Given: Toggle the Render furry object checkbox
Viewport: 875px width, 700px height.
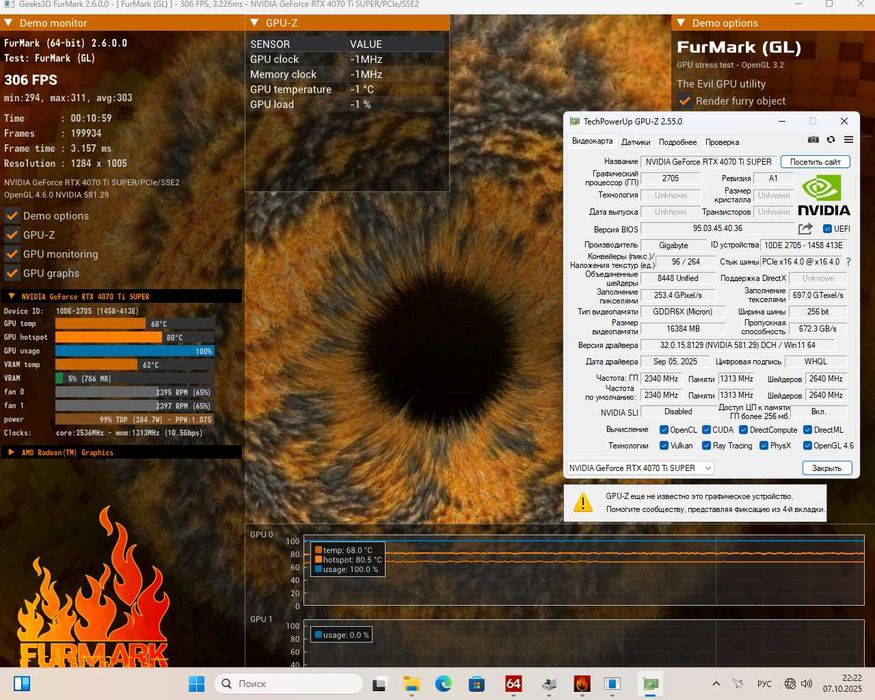Looking at the screenshot, I should coord(685,101).
